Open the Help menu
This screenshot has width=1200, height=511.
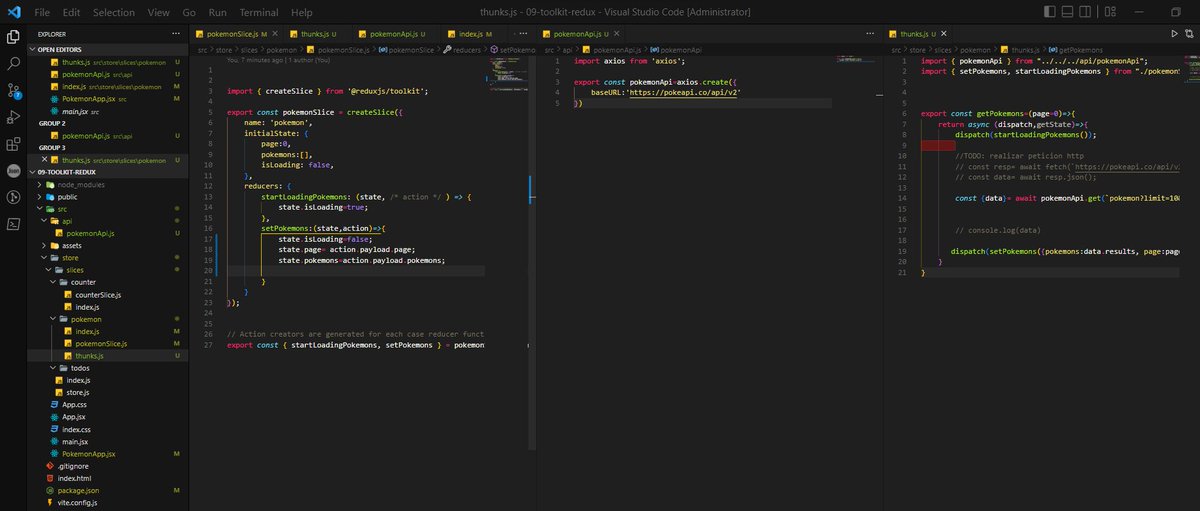pyautogui.click(x=301, y=12)
